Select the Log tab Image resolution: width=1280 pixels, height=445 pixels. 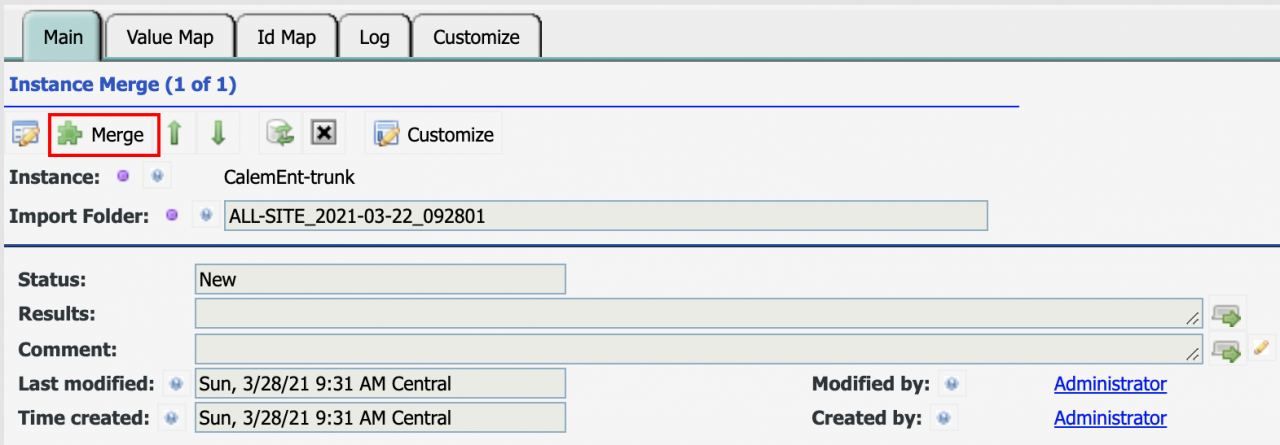(374, 37)
